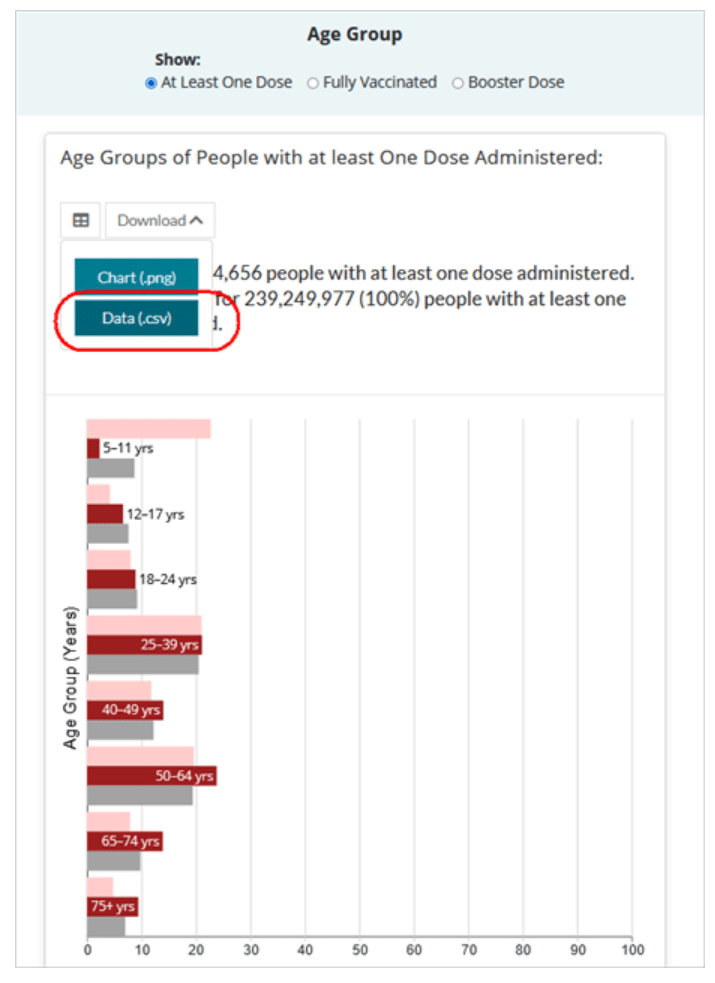Click the 18-24 yrs dark red bar
Viewport: 715px width, 983px height.
tap(111, 579)
